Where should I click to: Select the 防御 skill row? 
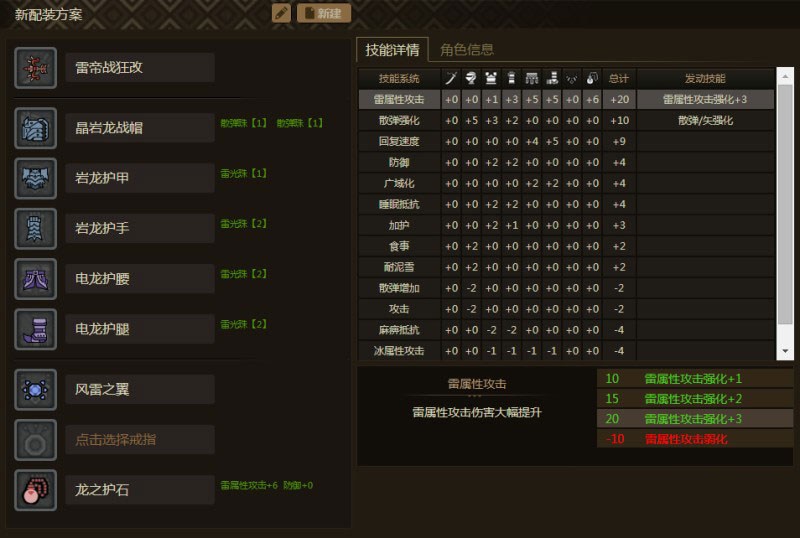coord(566,162)
